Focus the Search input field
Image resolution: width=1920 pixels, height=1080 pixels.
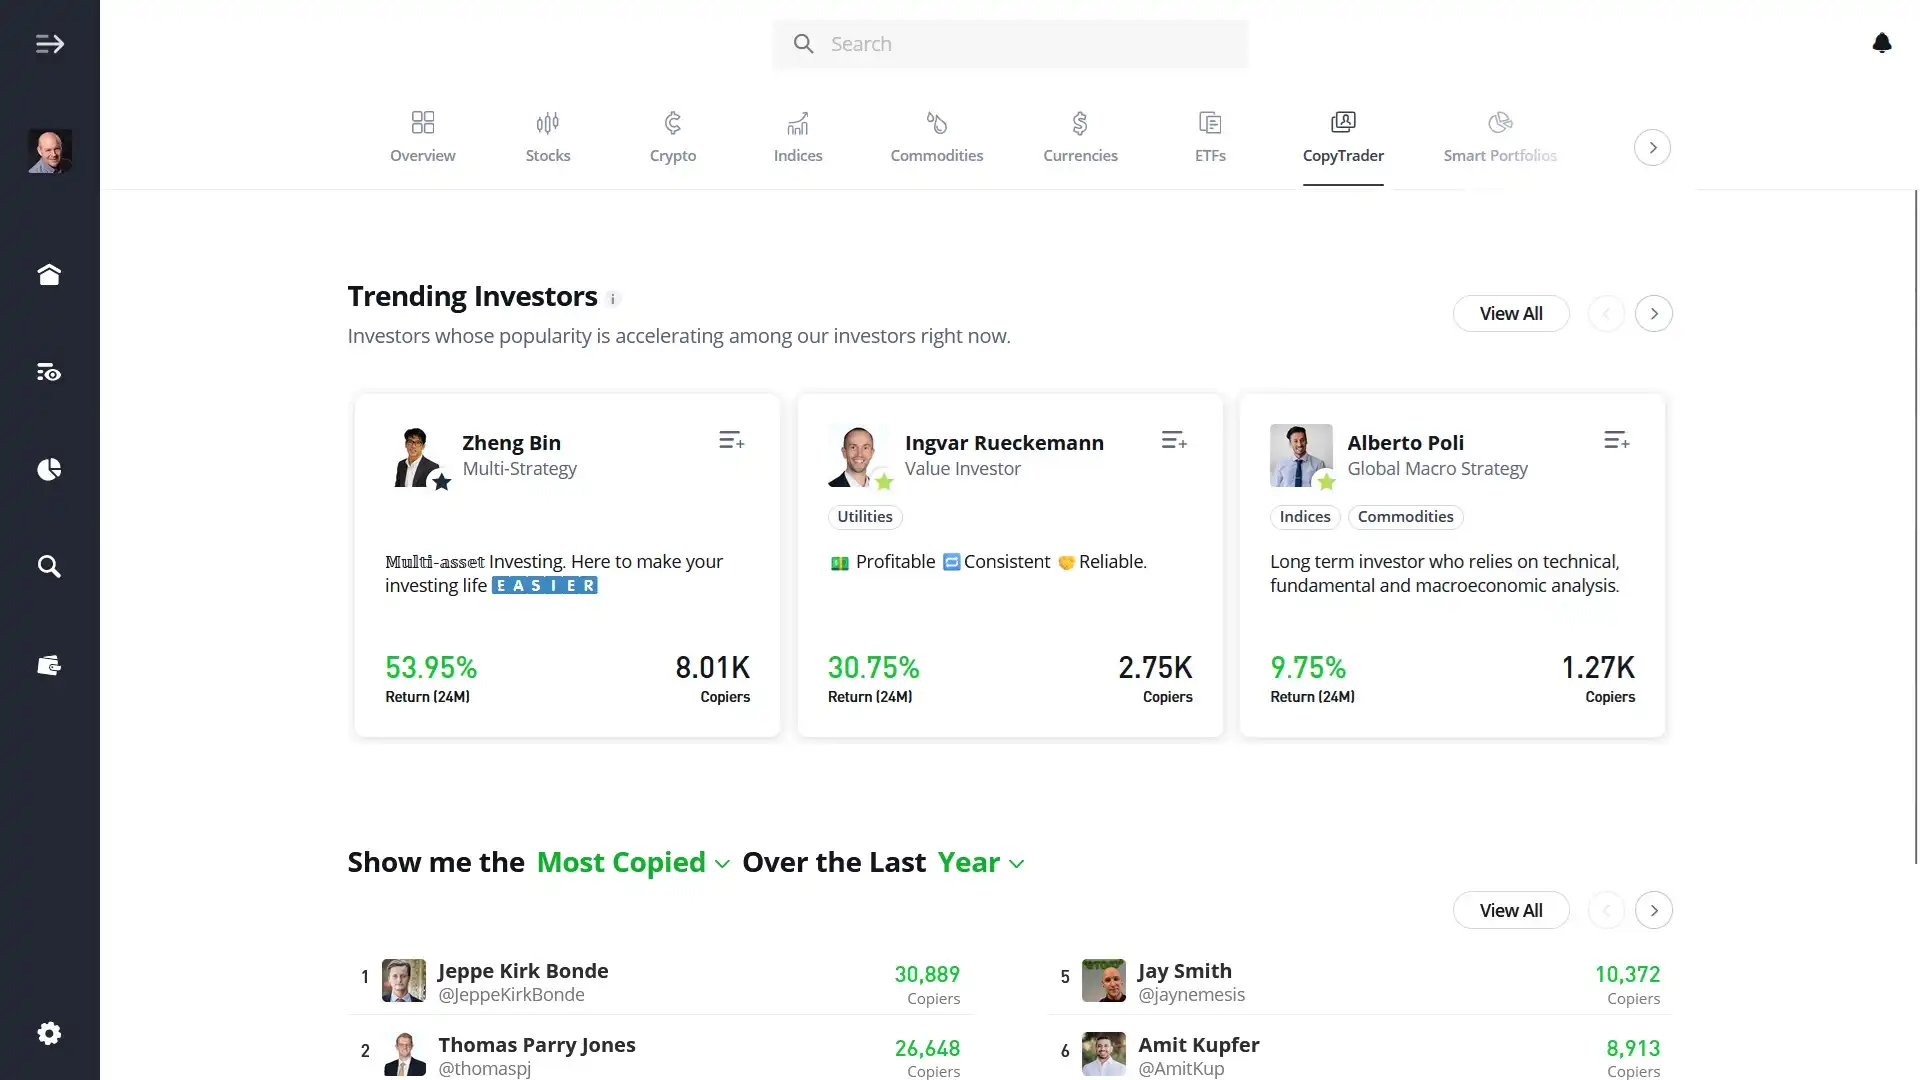(x=1010, y=44)
